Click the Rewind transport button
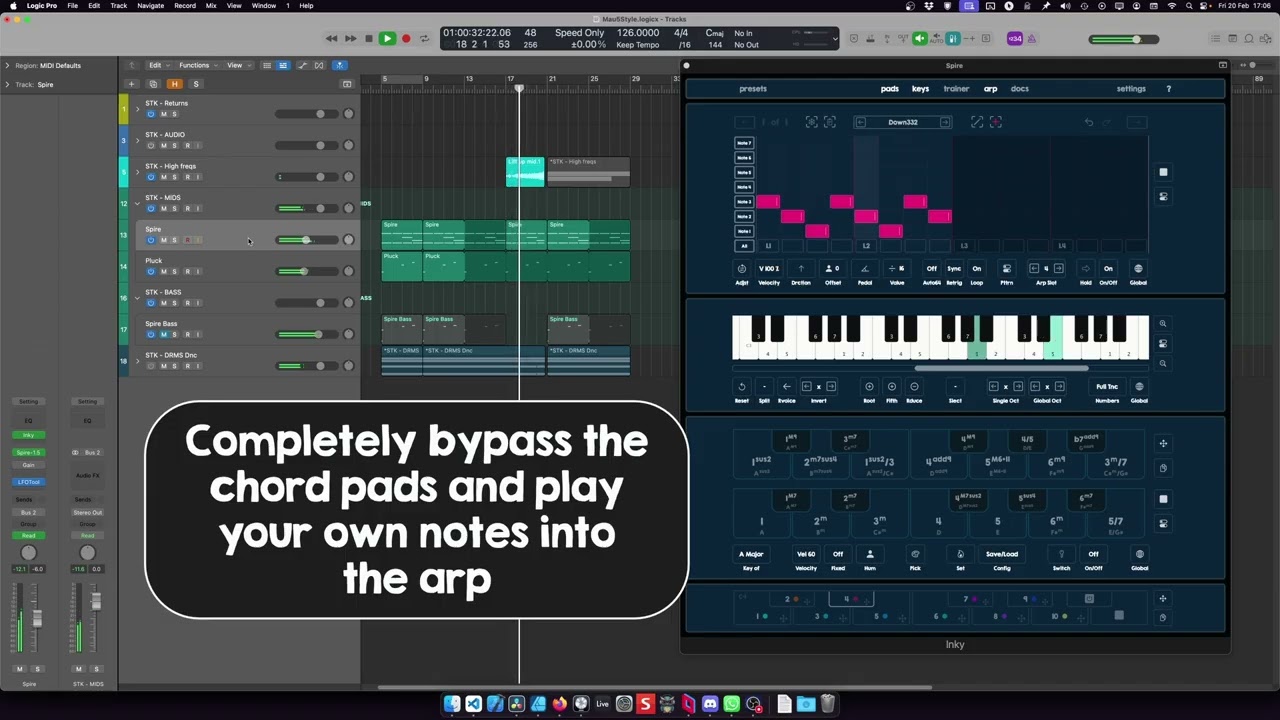1280x720 pixels. click(332, 39)
